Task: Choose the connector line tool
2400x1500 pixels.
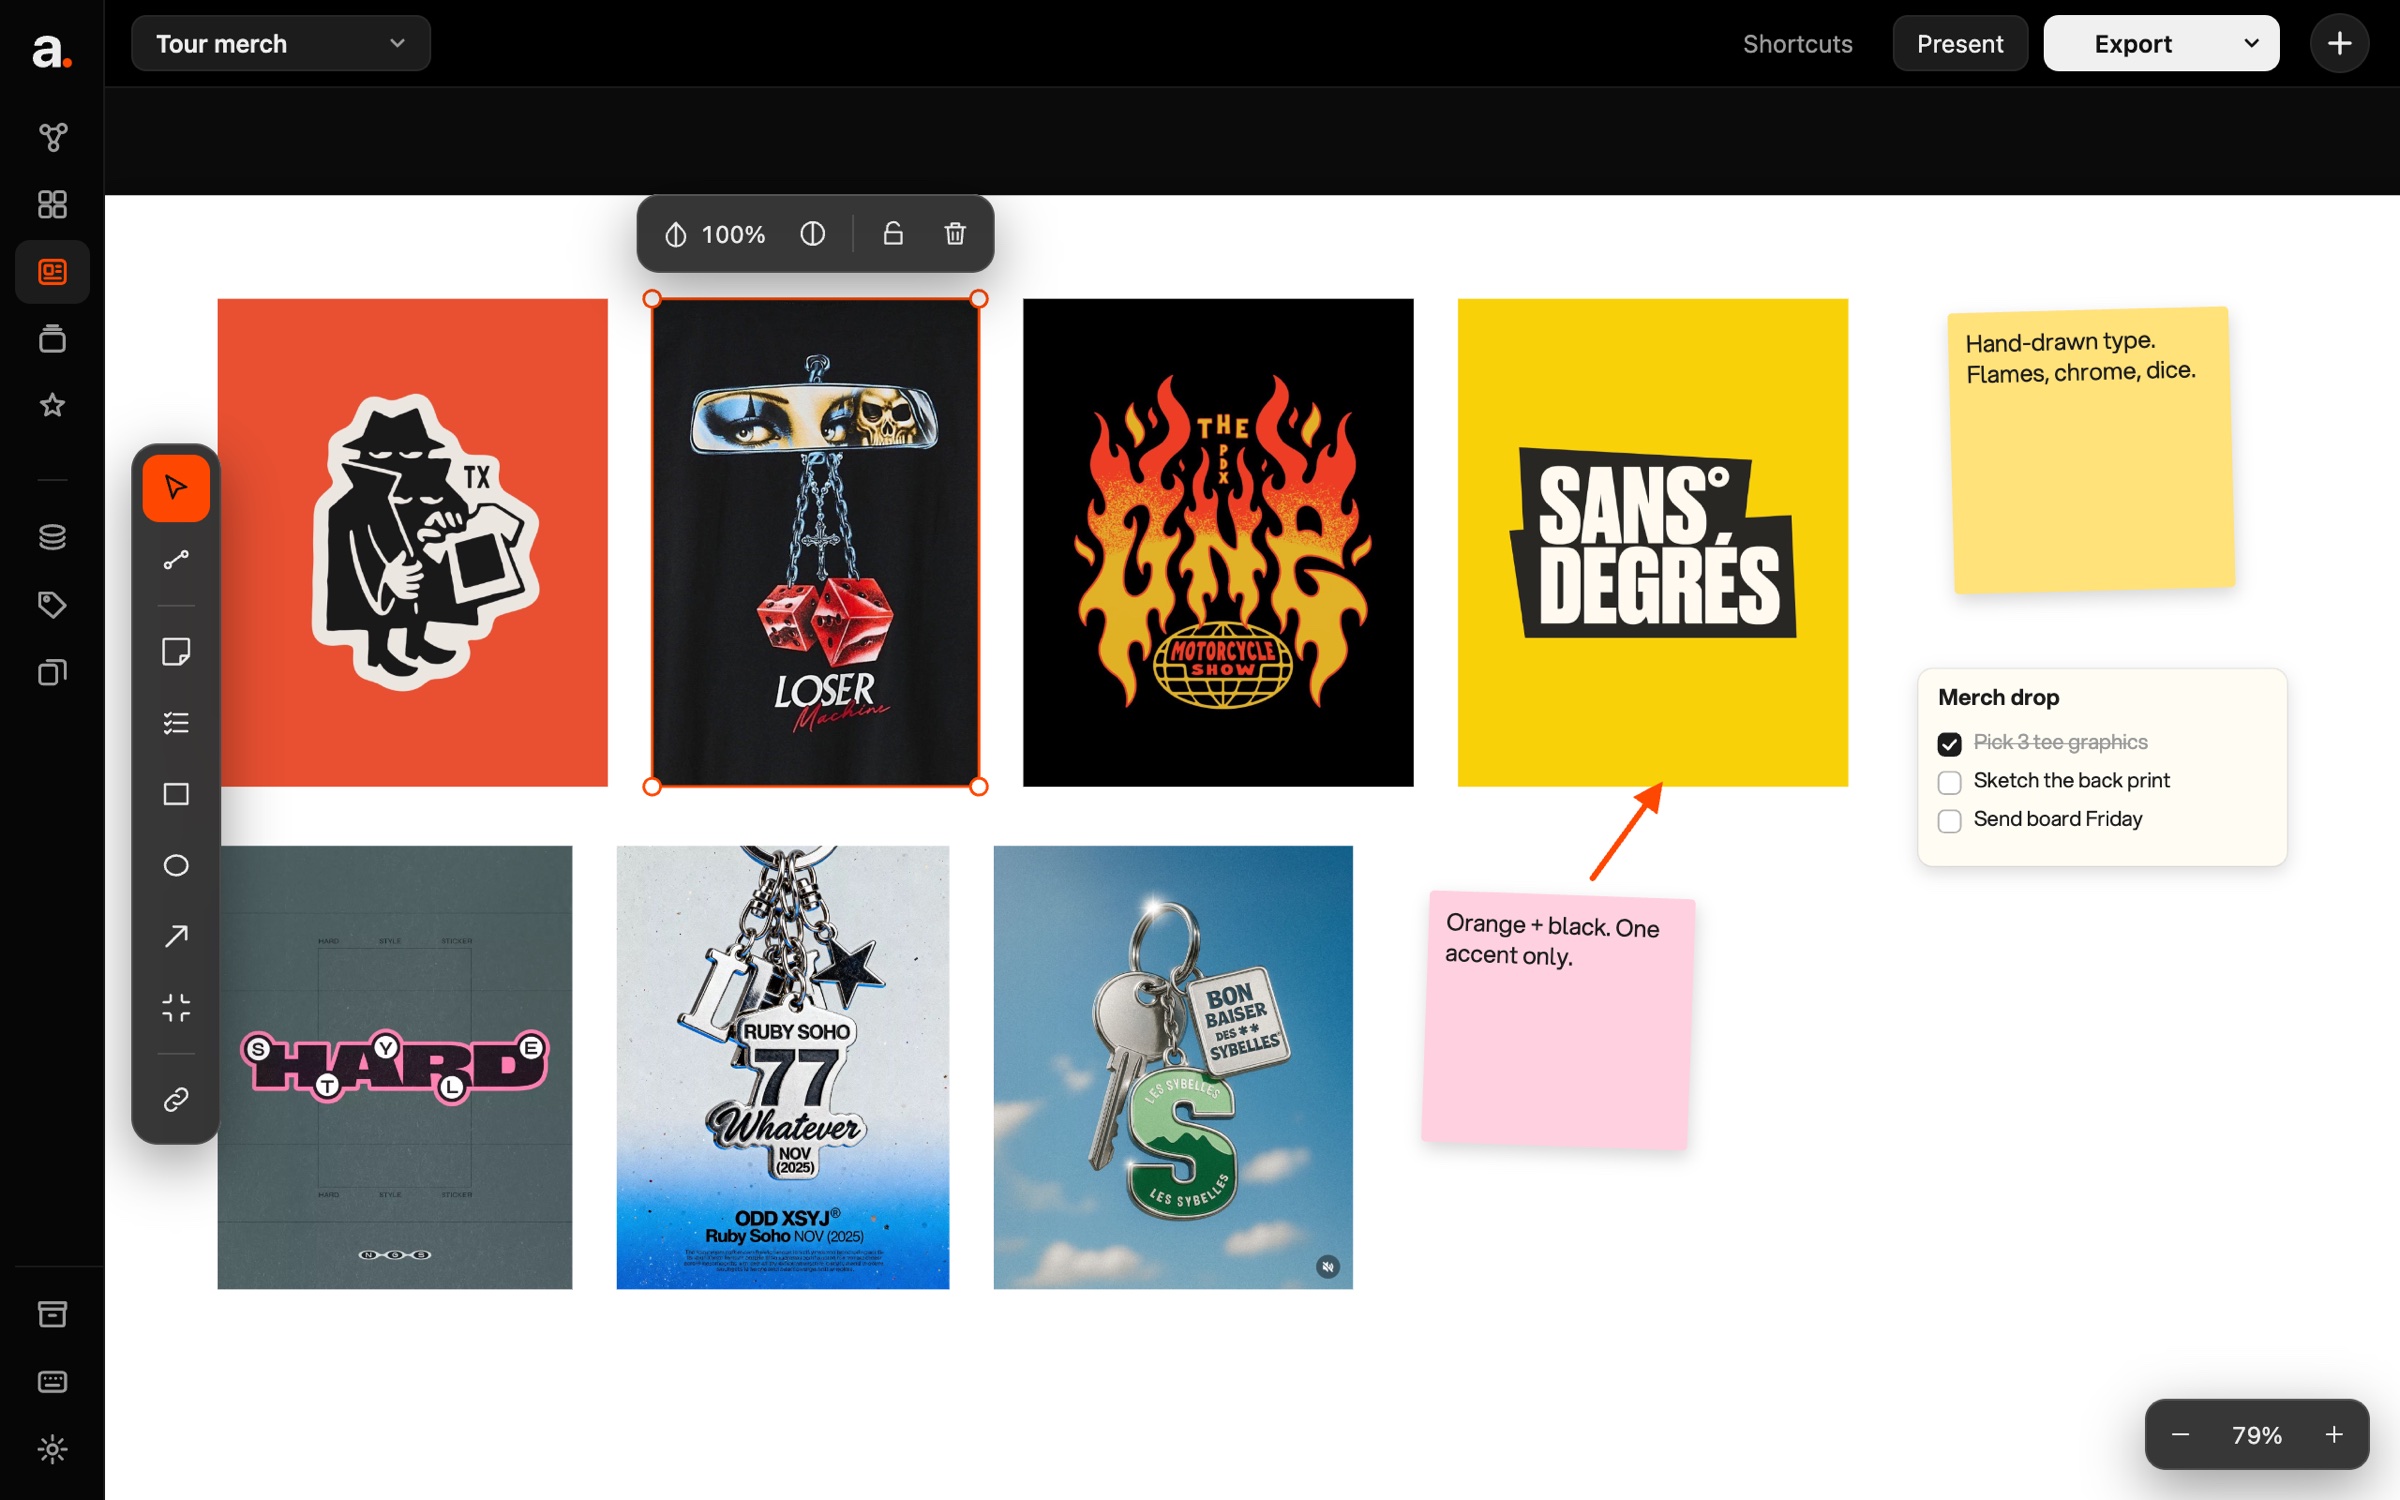Action: pos(176,560)
